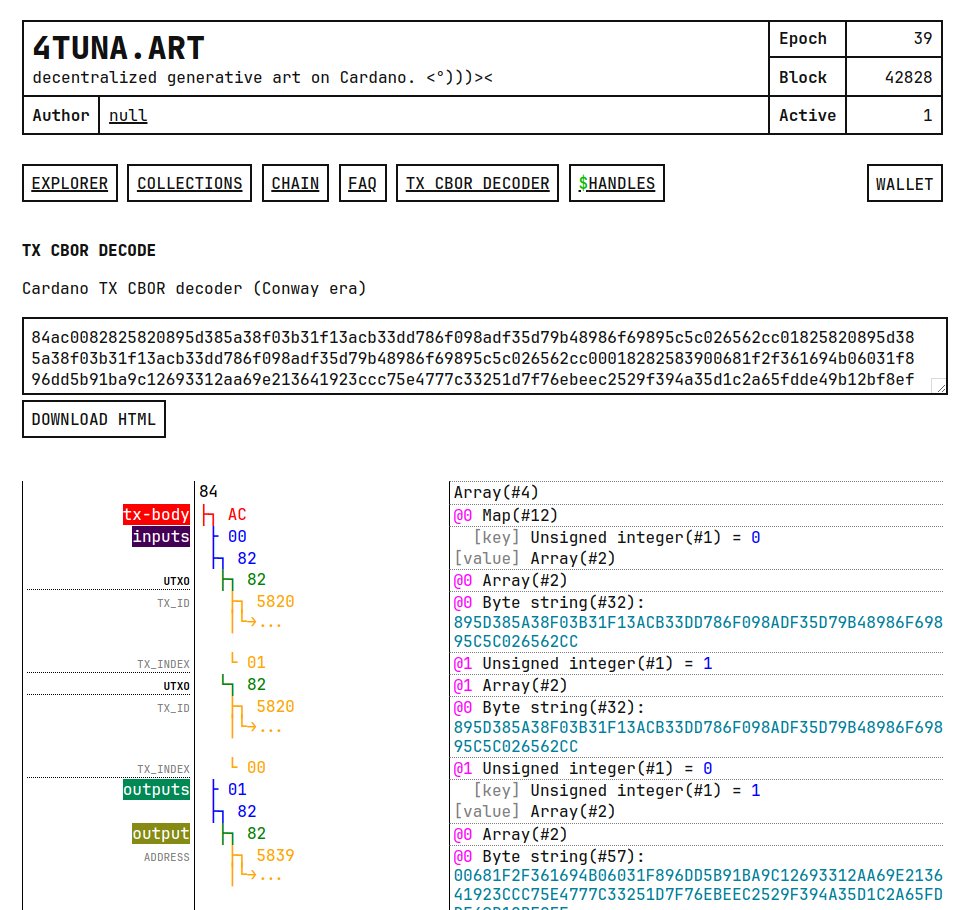Grab the textarea resize handle corner

pos(939,386)
